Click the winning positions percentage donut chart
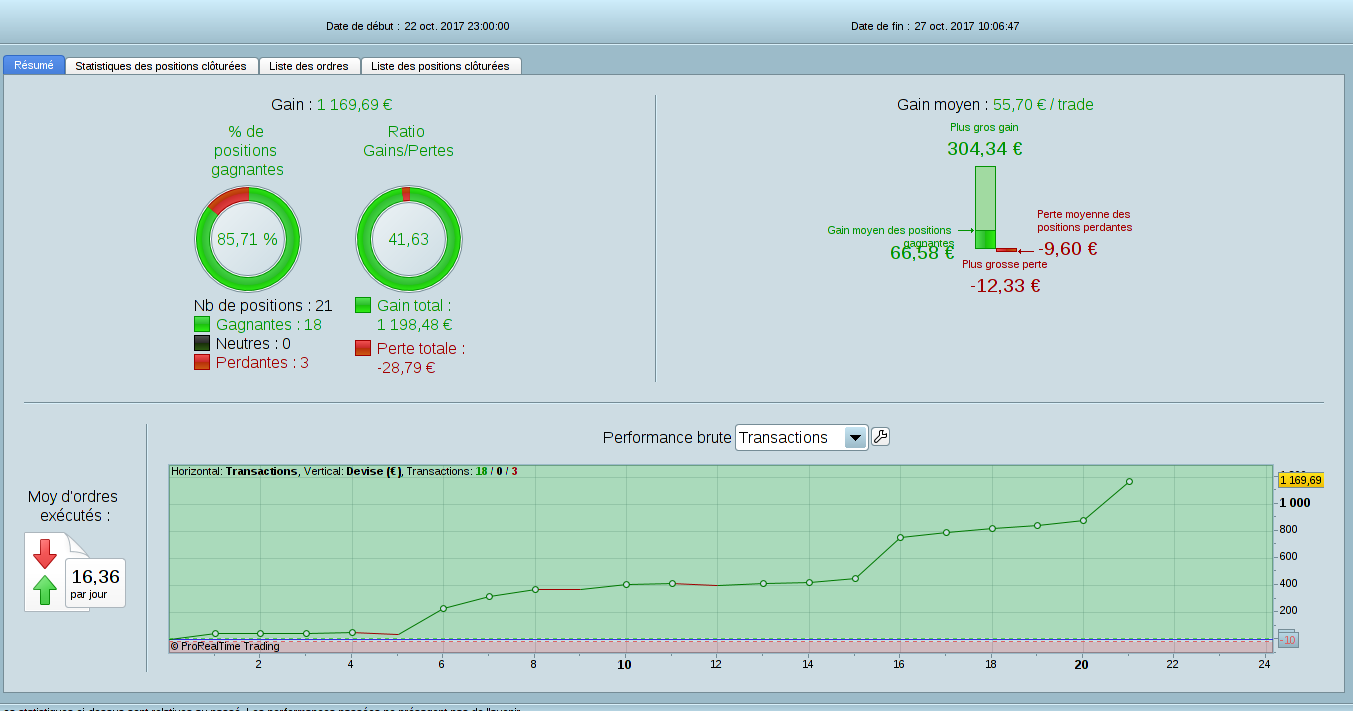1353x711 pixels. click(x=247, y=239)
